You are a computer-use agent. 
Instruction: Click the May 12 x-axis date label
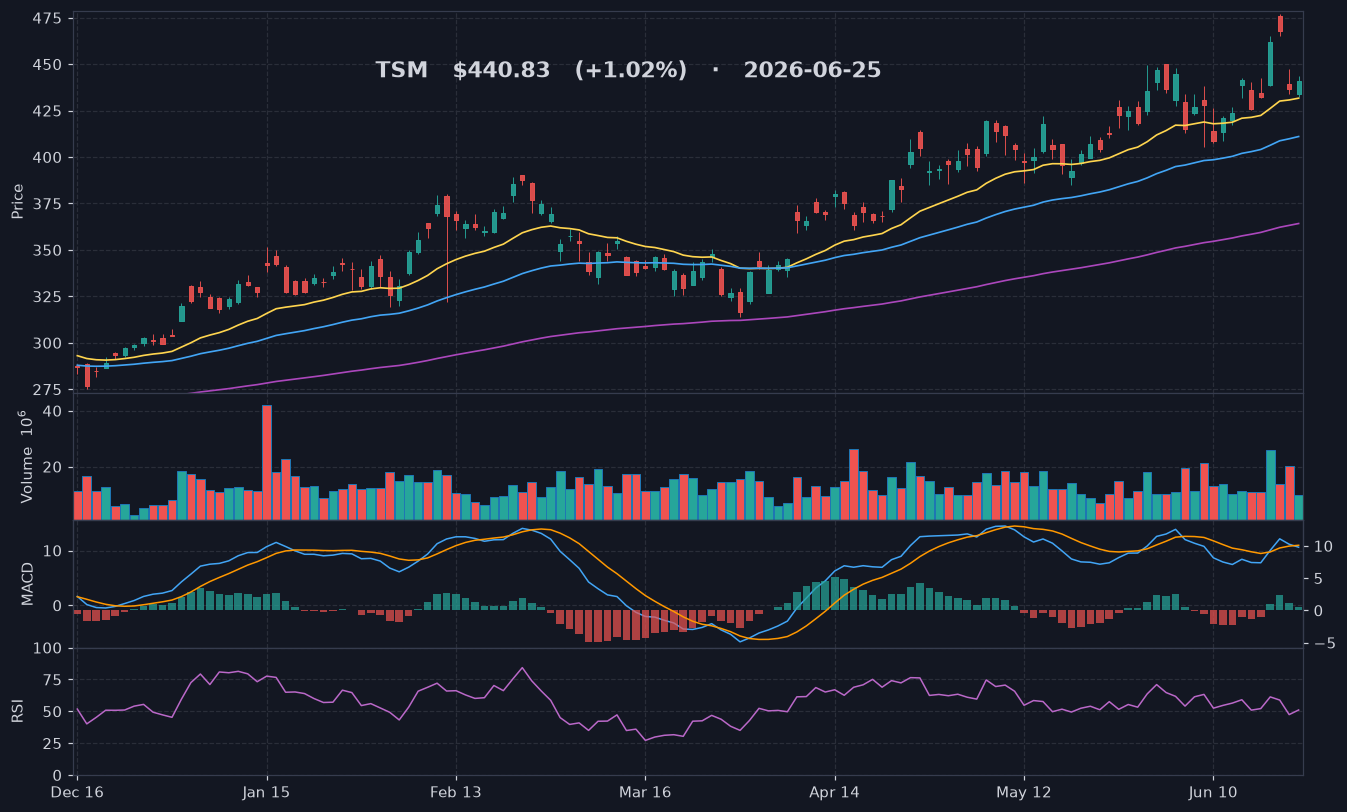(x=1024, y=792)
